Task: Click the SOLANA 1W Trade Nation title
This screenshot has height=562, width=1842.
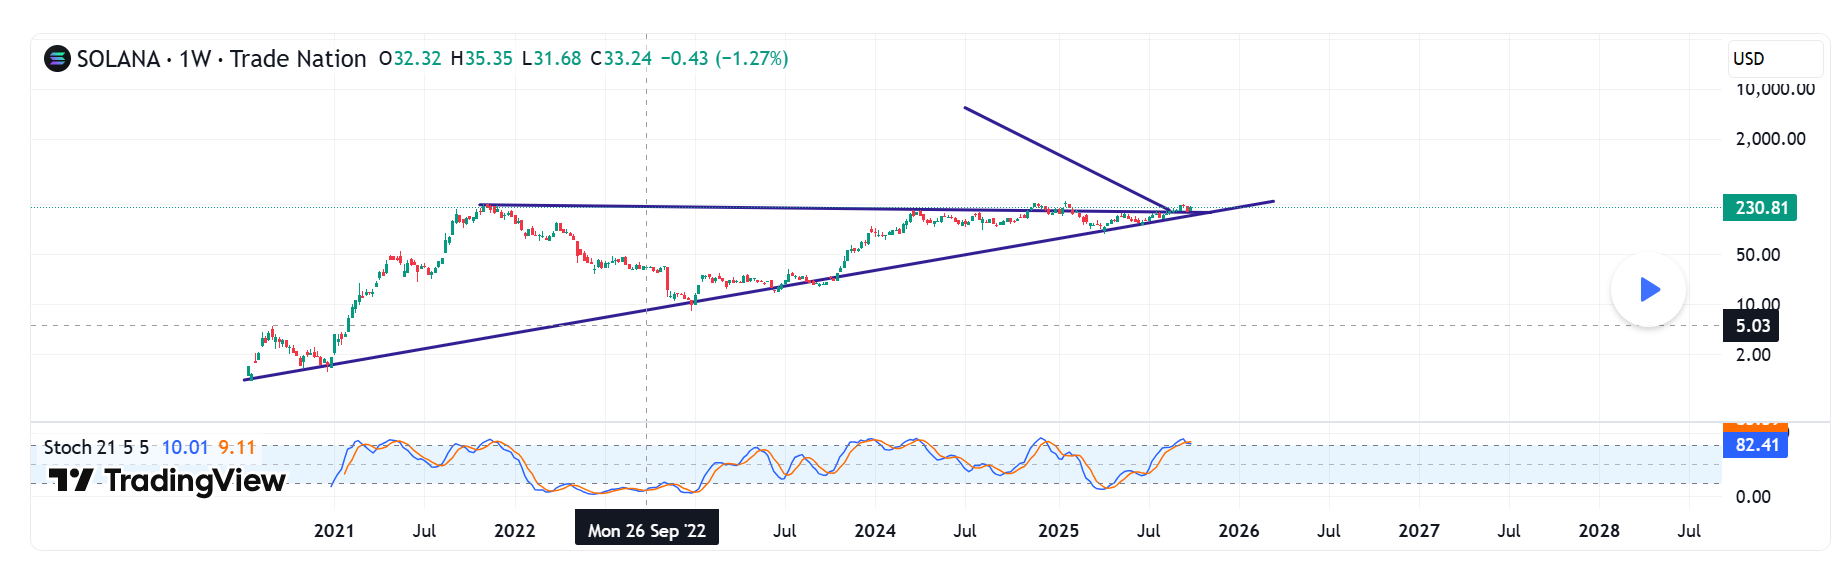Action: [x=221, y=59]
